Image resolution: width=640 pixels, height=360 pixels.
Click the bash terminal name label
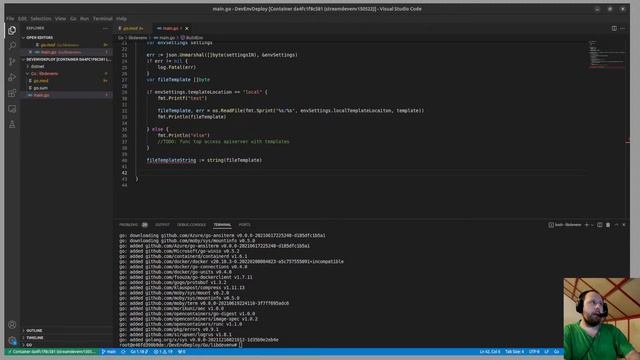[565, 225]
